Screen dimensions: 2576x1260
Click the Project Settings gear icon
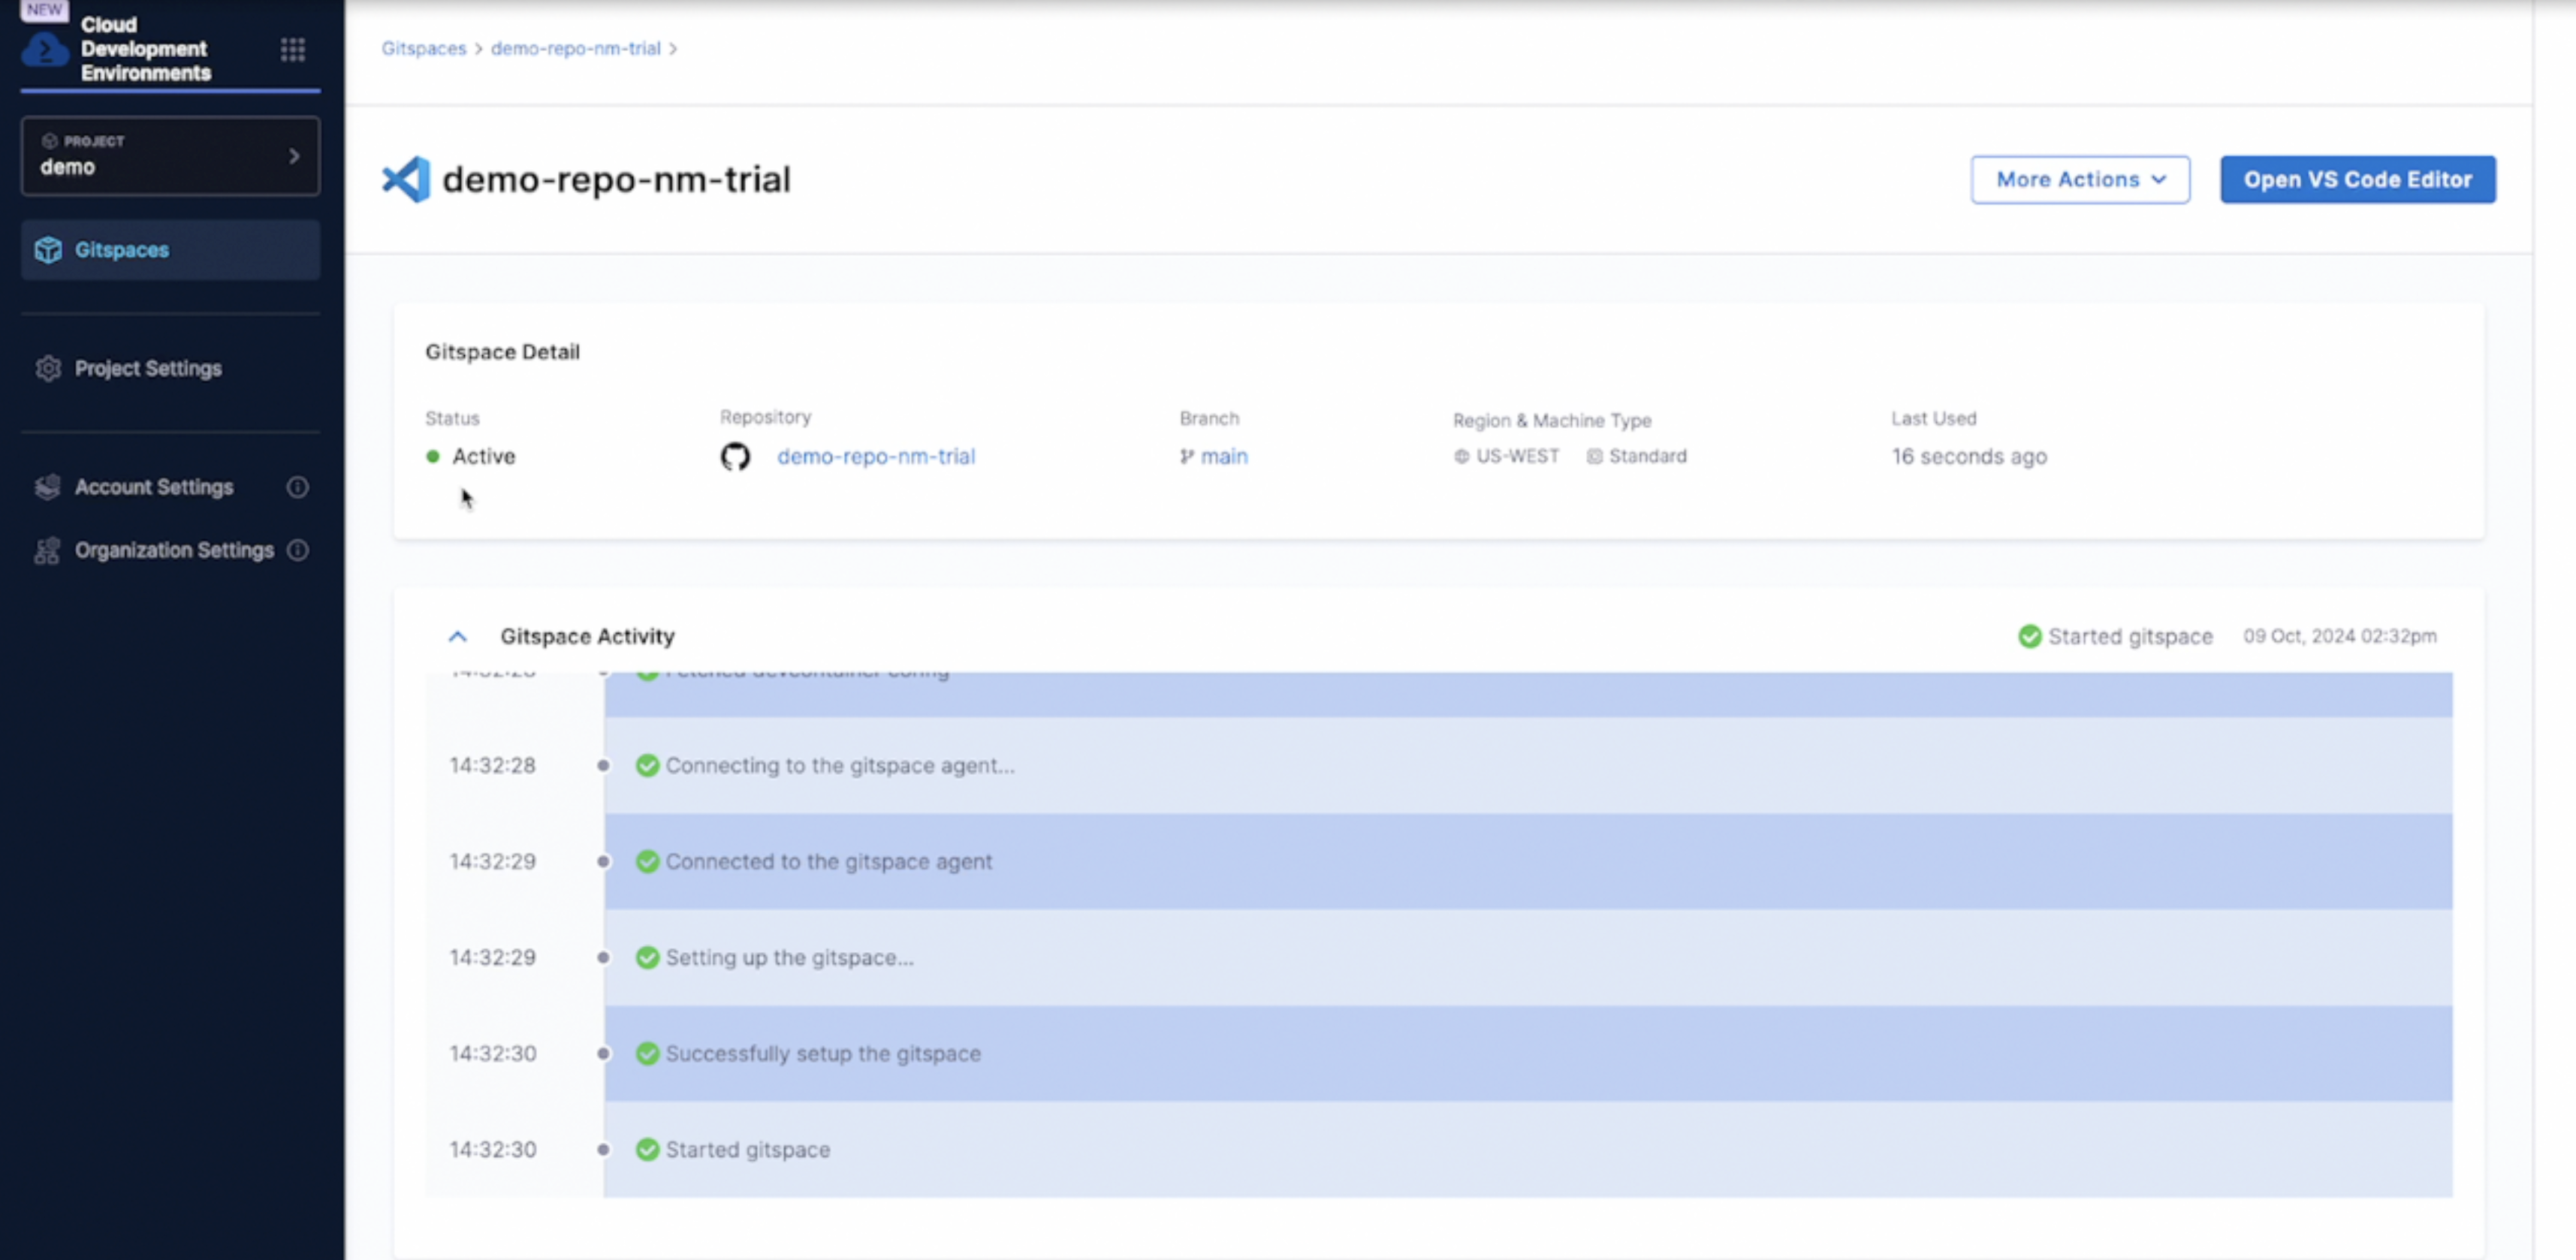point(48,368)
